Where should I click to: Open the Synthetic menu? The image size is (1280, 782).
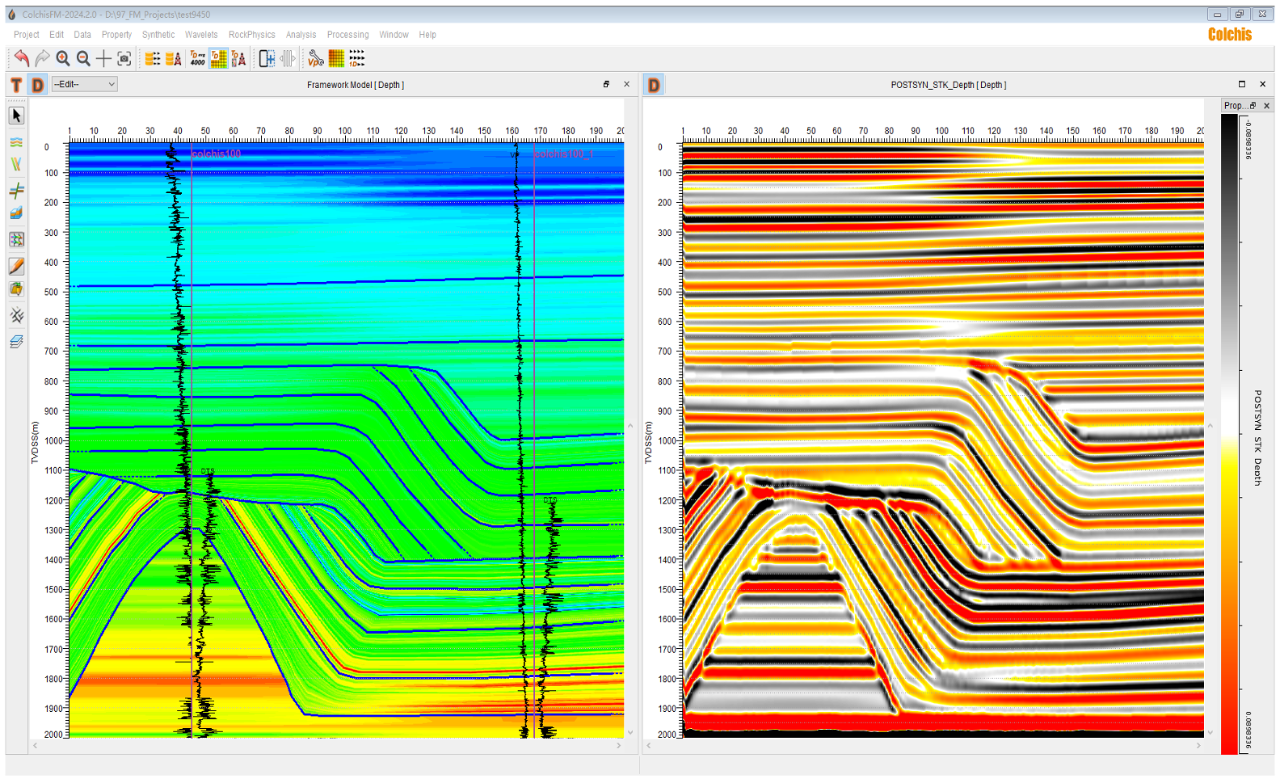click(158, 35)
